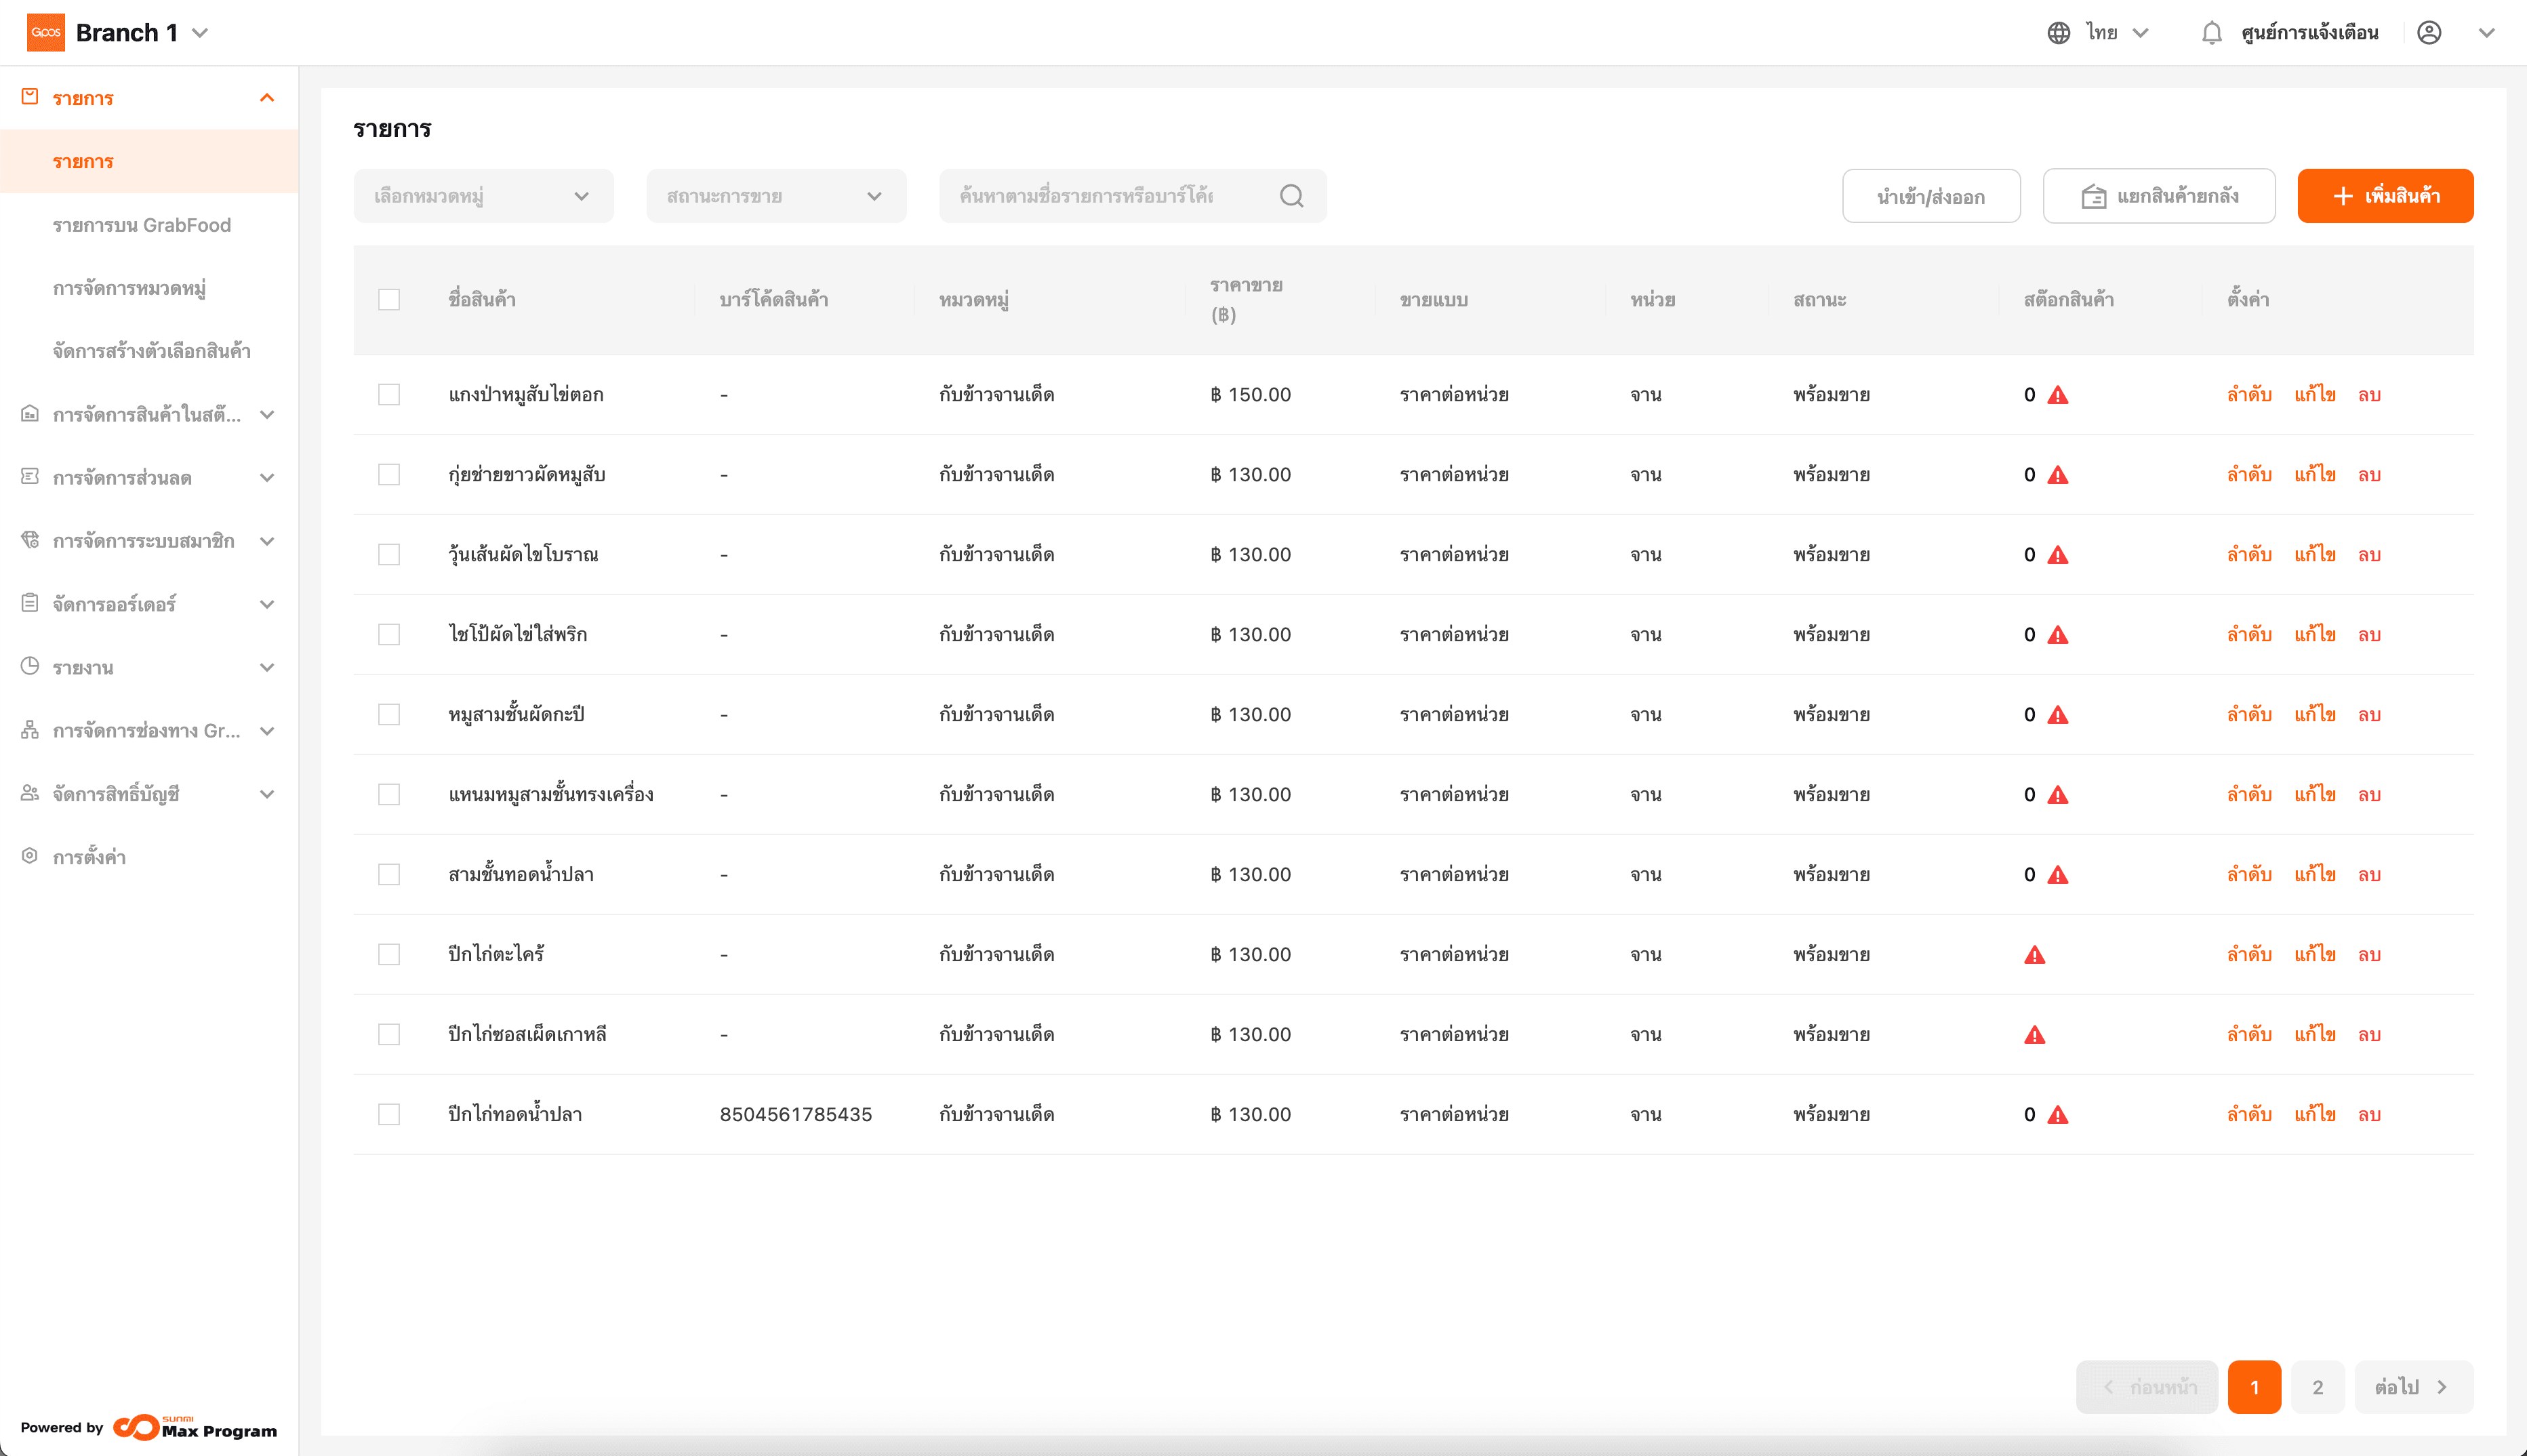Click the การตั้งค่า settings sidebar icon

(30, 856)
